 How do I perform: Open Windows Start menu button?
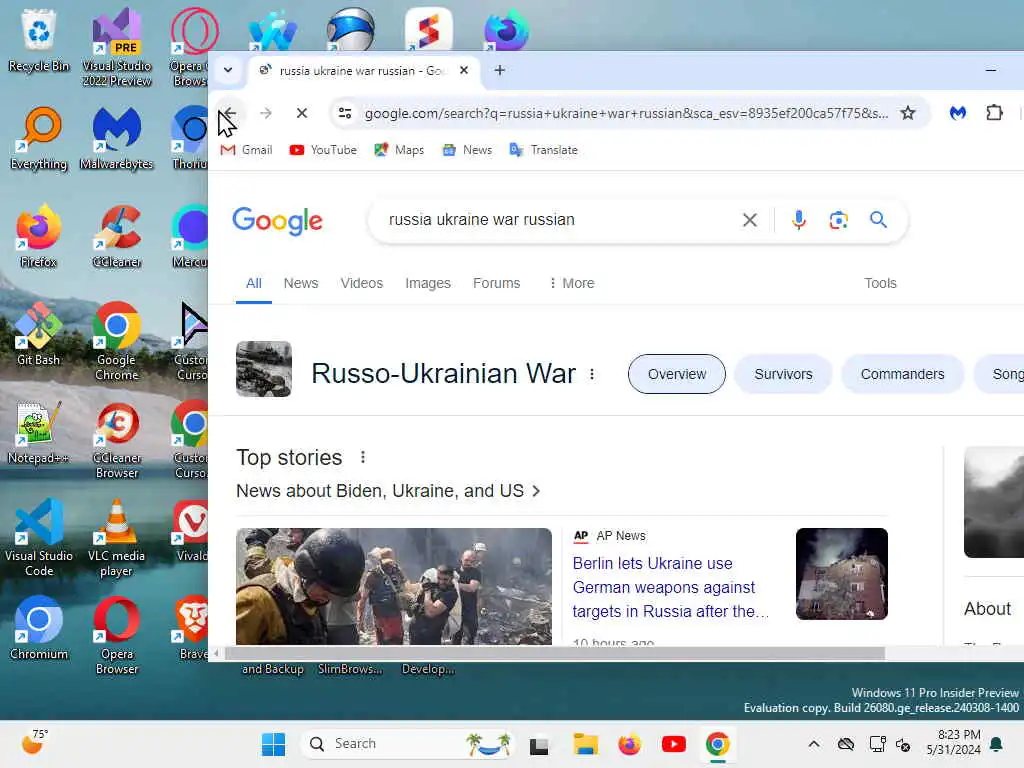point(273,744)
